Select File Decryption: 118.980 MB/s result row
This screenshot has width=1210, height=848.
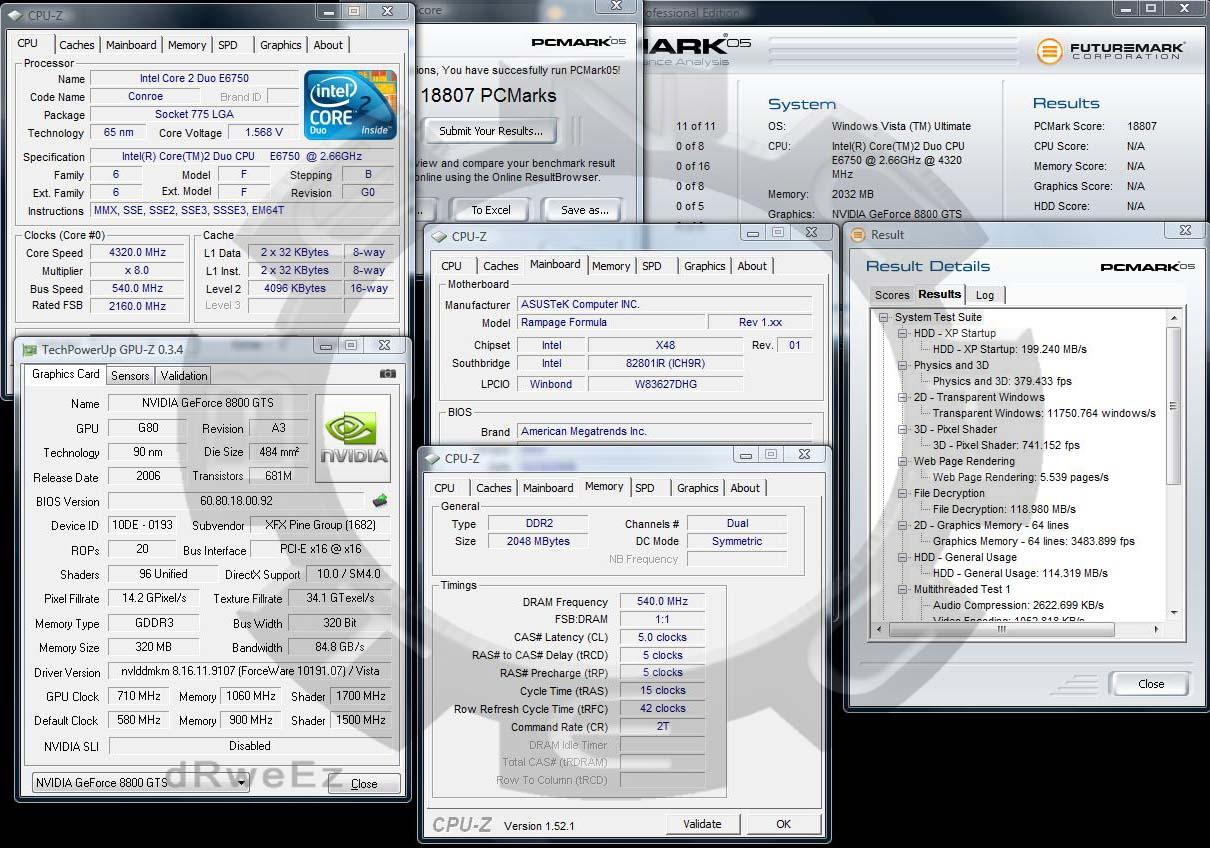coord(1004,509)
